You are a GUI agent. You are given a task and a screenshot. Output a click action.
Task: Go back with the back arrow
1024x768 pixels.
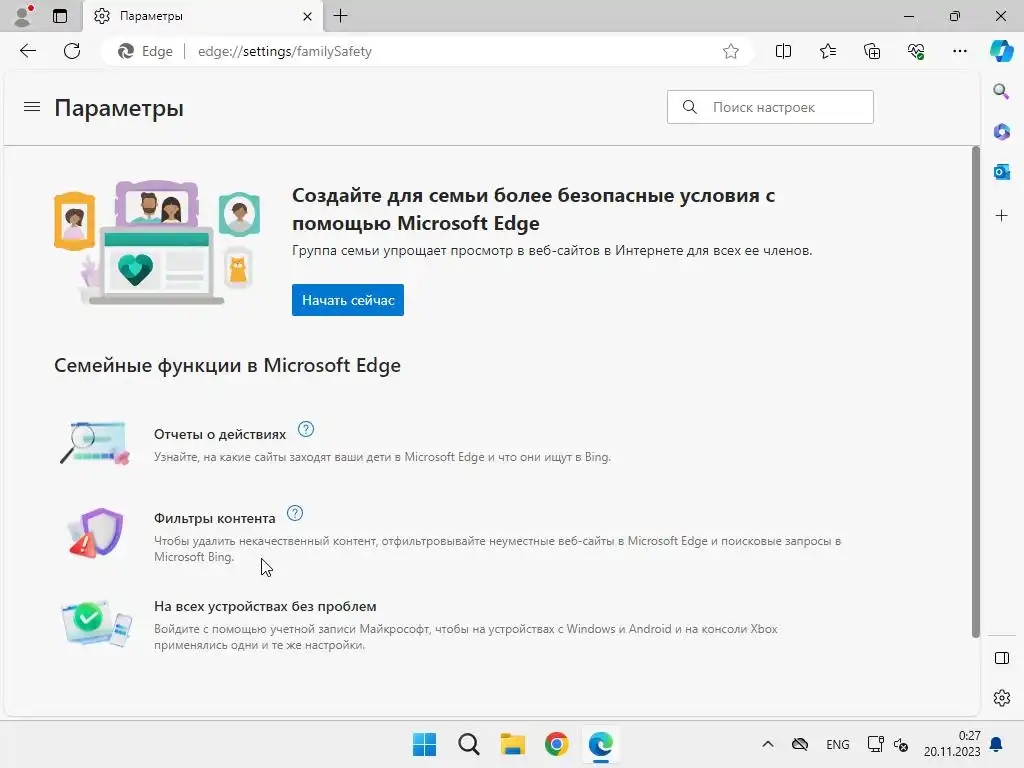[28, 51]
